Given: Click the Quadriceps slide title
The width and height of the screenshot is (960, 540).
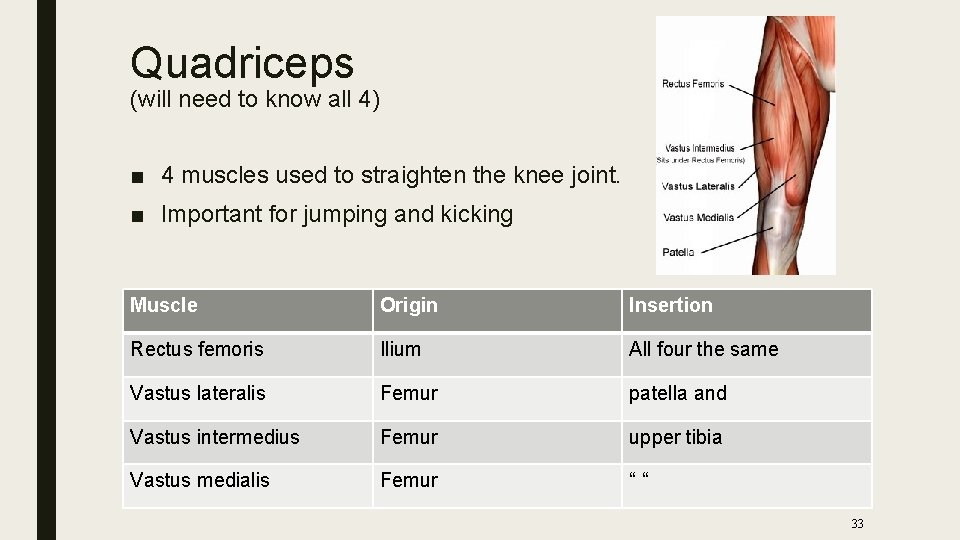Looking at the screenshot, I should click(x=242, y=64).
